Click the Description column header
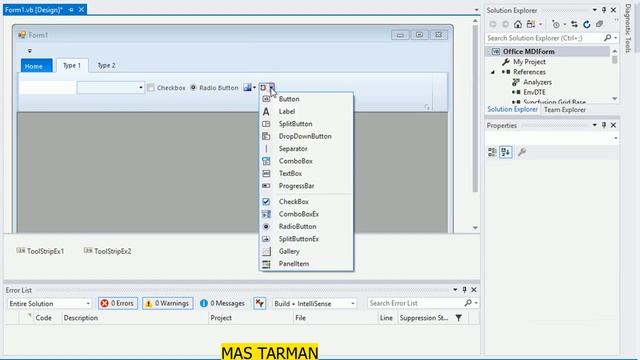 [x=80, y=318]
